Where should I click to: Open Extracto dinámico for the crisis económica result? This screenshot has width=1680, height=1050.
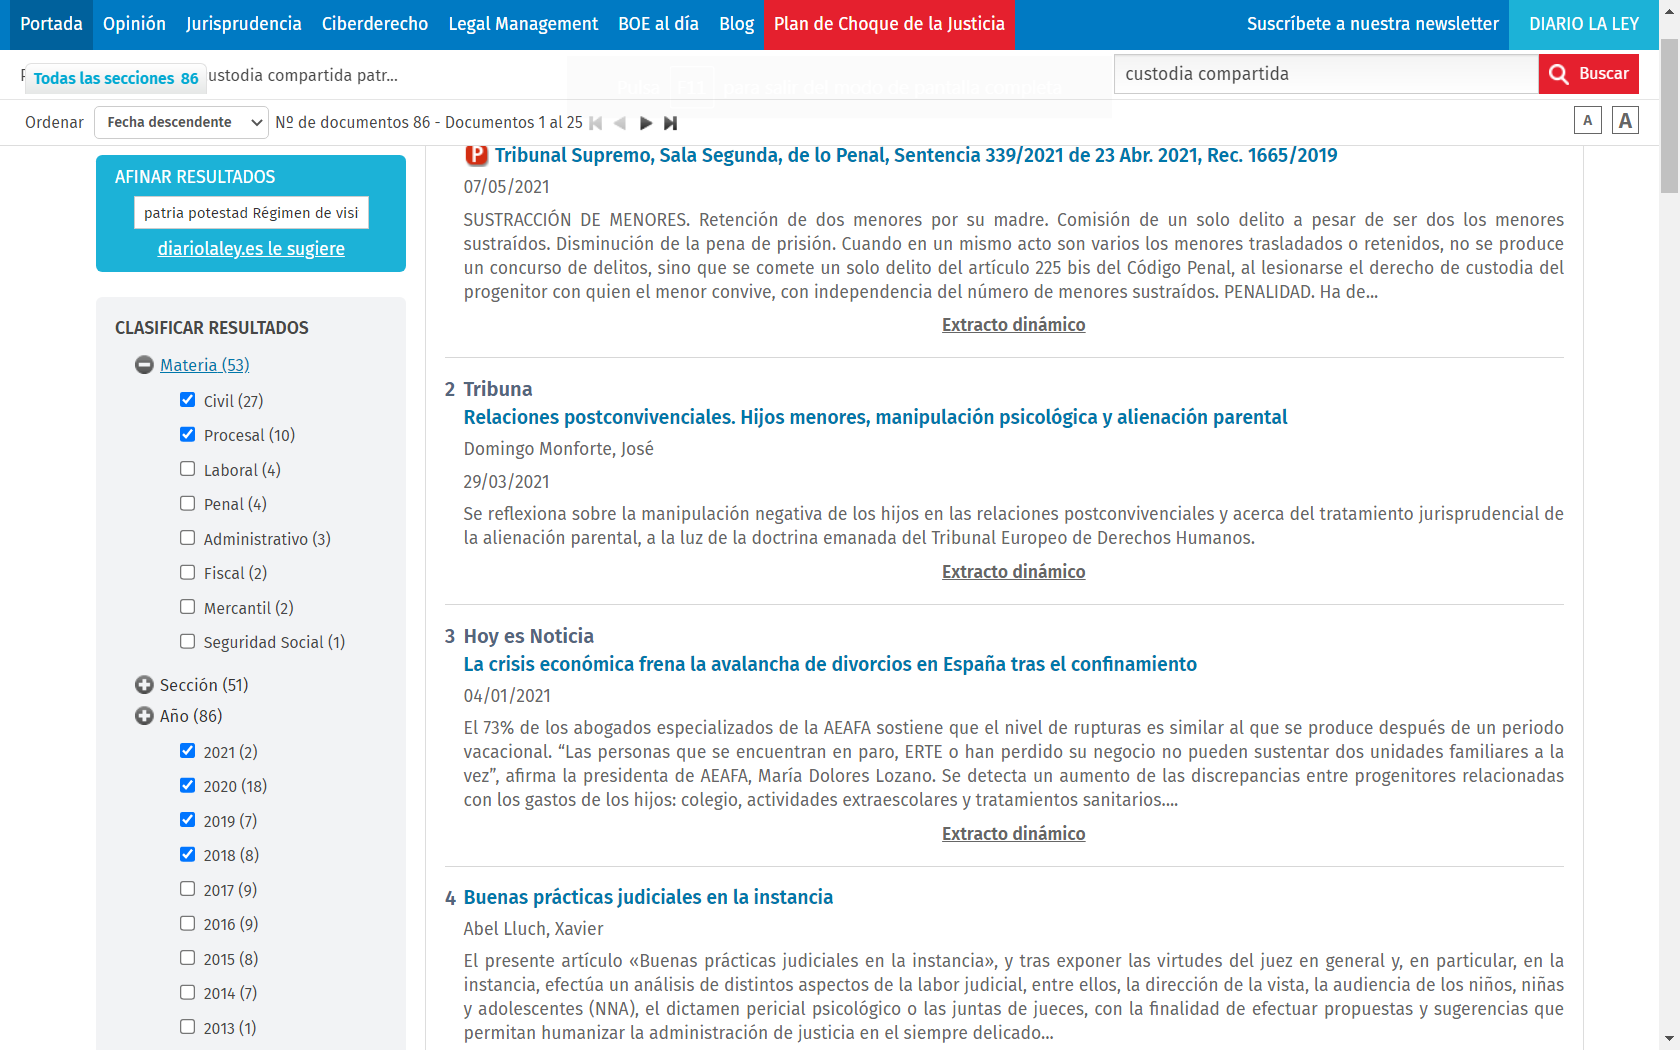(x=1013, y=834)
